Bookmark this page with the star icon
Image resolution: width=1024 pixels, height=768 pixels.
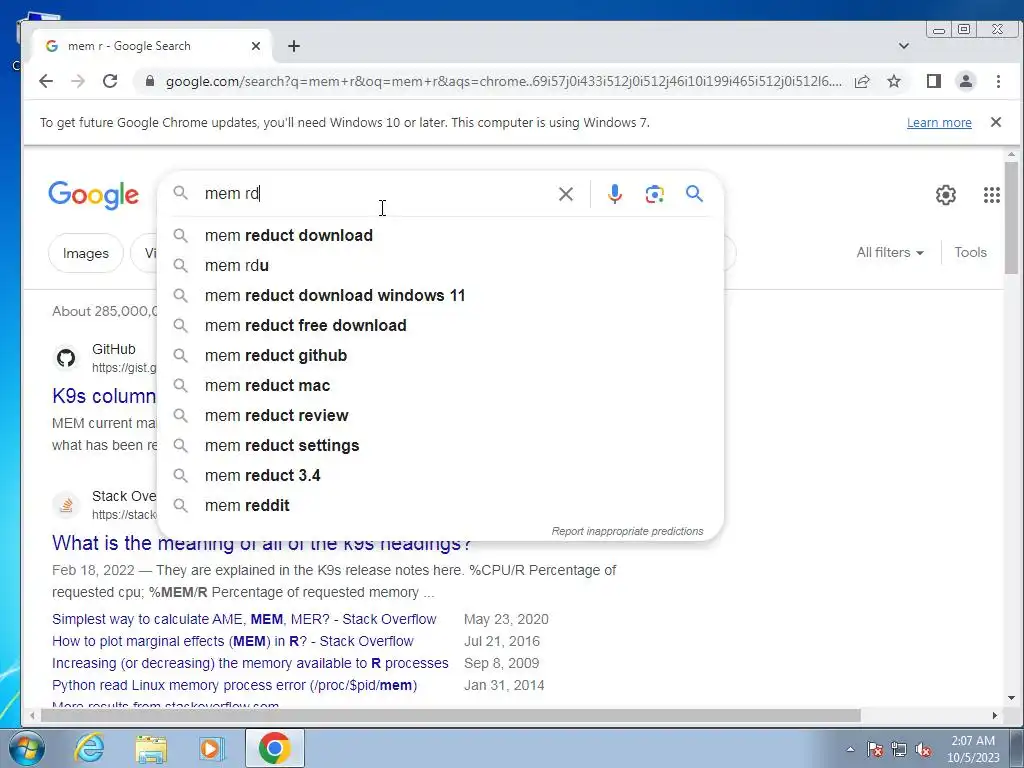coord(894,81)
